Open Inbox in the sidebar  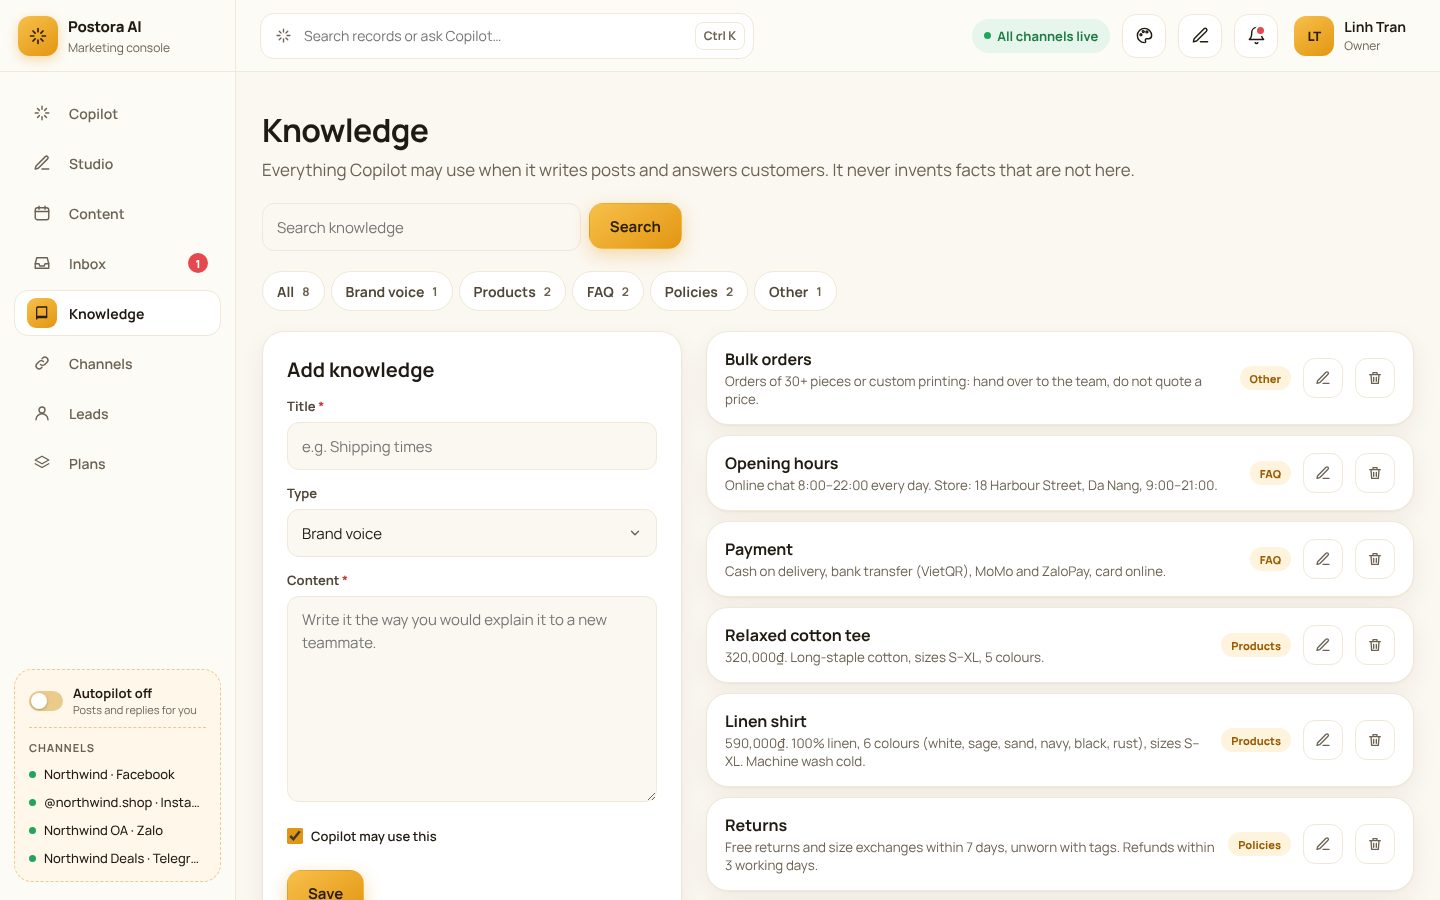pyautogui.click(x=117, y=264)
